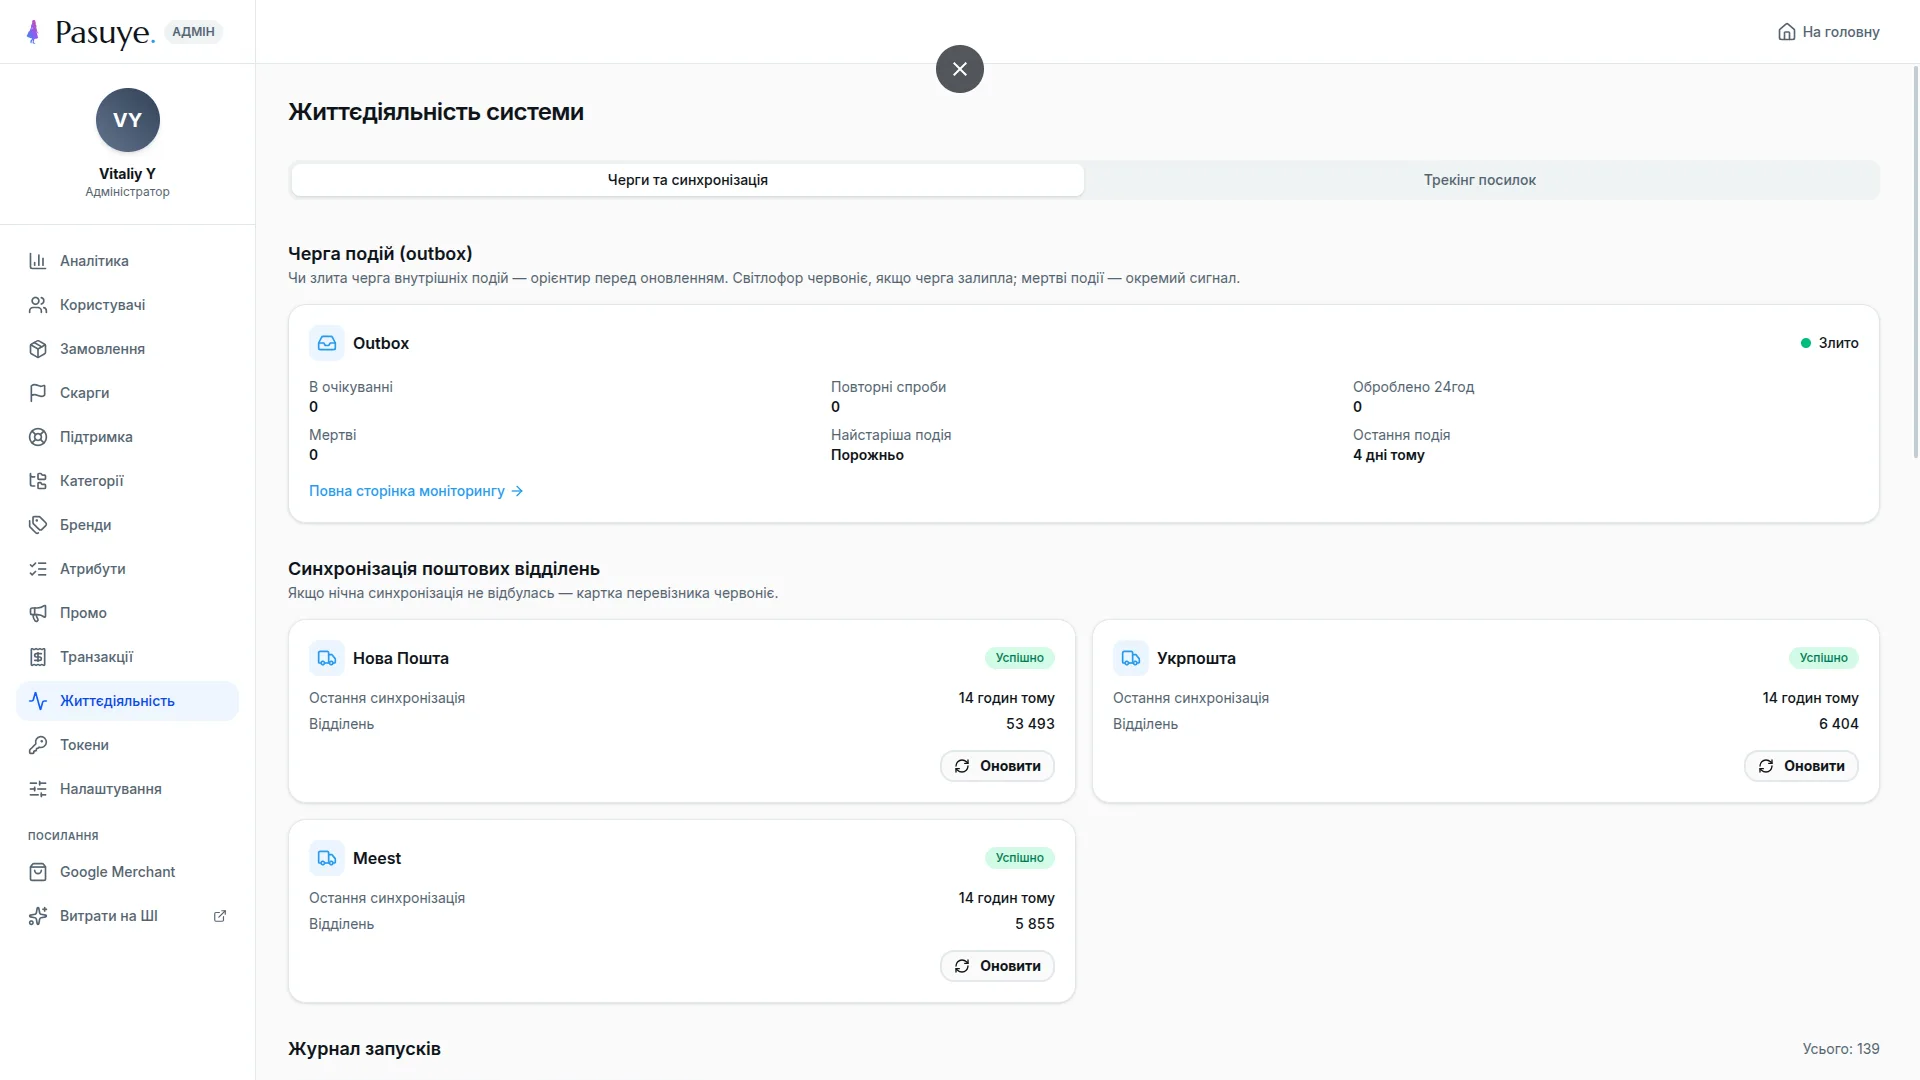The image size is (1920, 1080).
Task: Open the Підтримка lifebuoy icon
Action: point(38,437)
